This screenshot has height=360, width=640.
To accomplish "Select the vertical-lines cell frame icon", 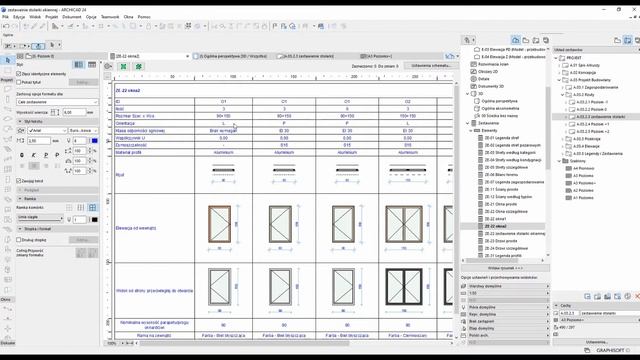I will (81, 208).
